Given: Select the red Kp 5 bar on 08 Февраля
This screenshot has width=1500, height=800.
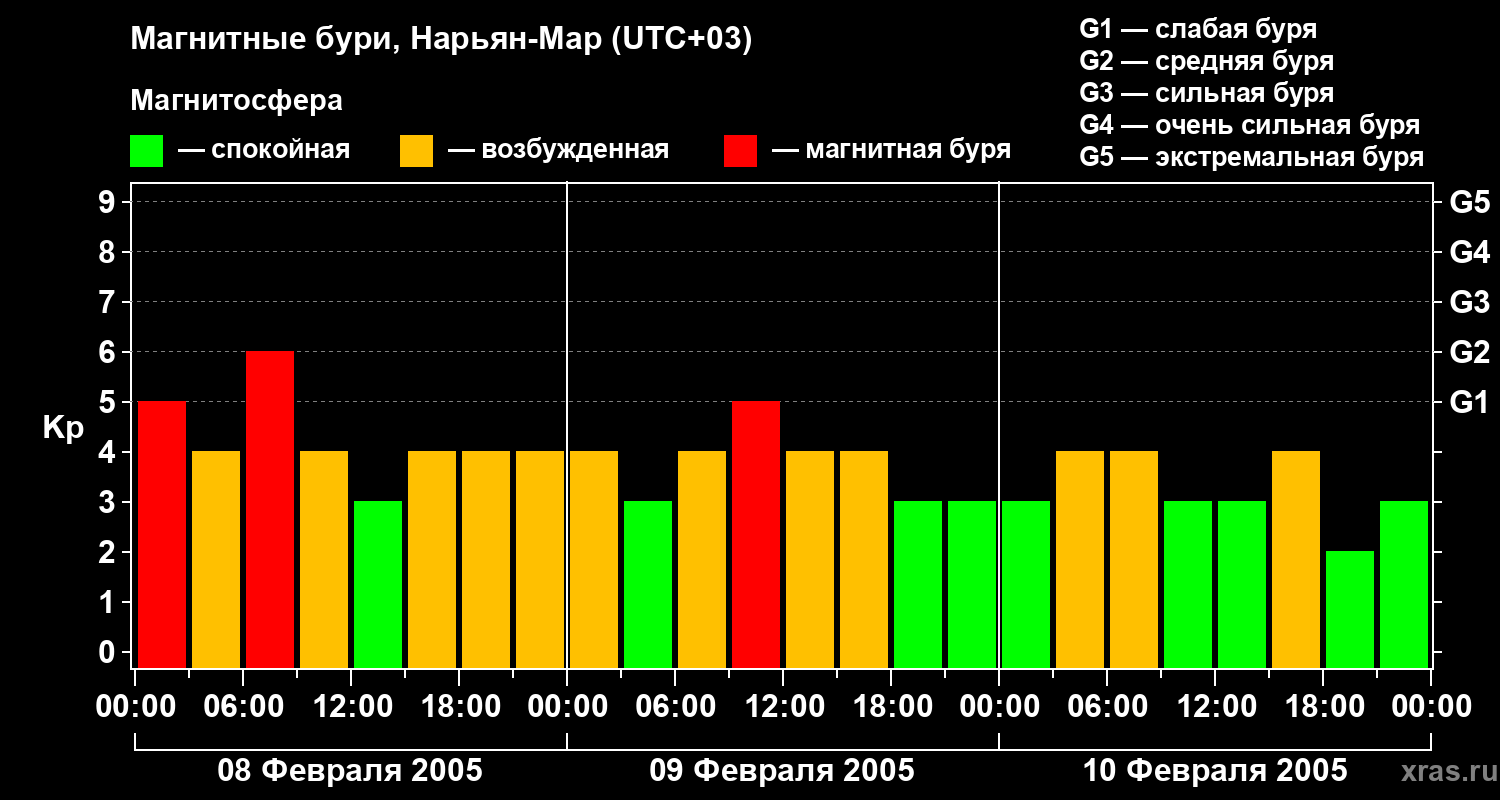Looking at the screenshot, I should click(x=162, y=534).
